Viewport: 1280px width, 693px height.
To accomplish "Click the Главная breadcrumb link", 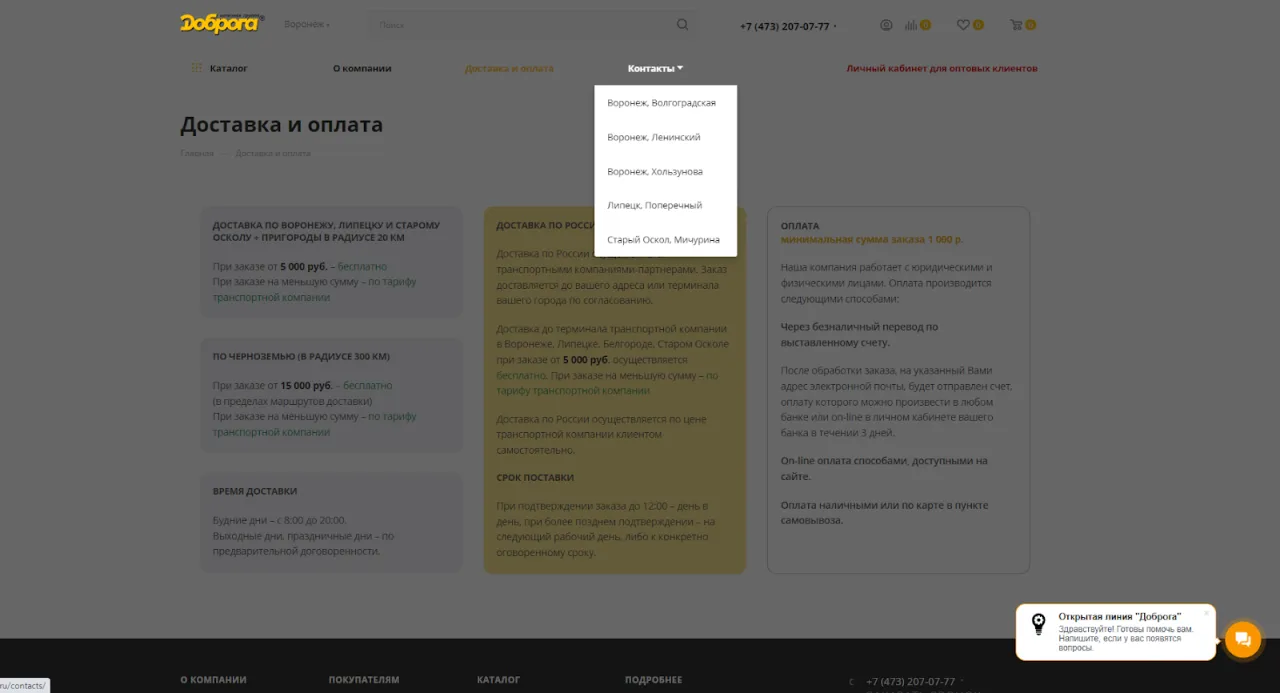I will 197,152.
